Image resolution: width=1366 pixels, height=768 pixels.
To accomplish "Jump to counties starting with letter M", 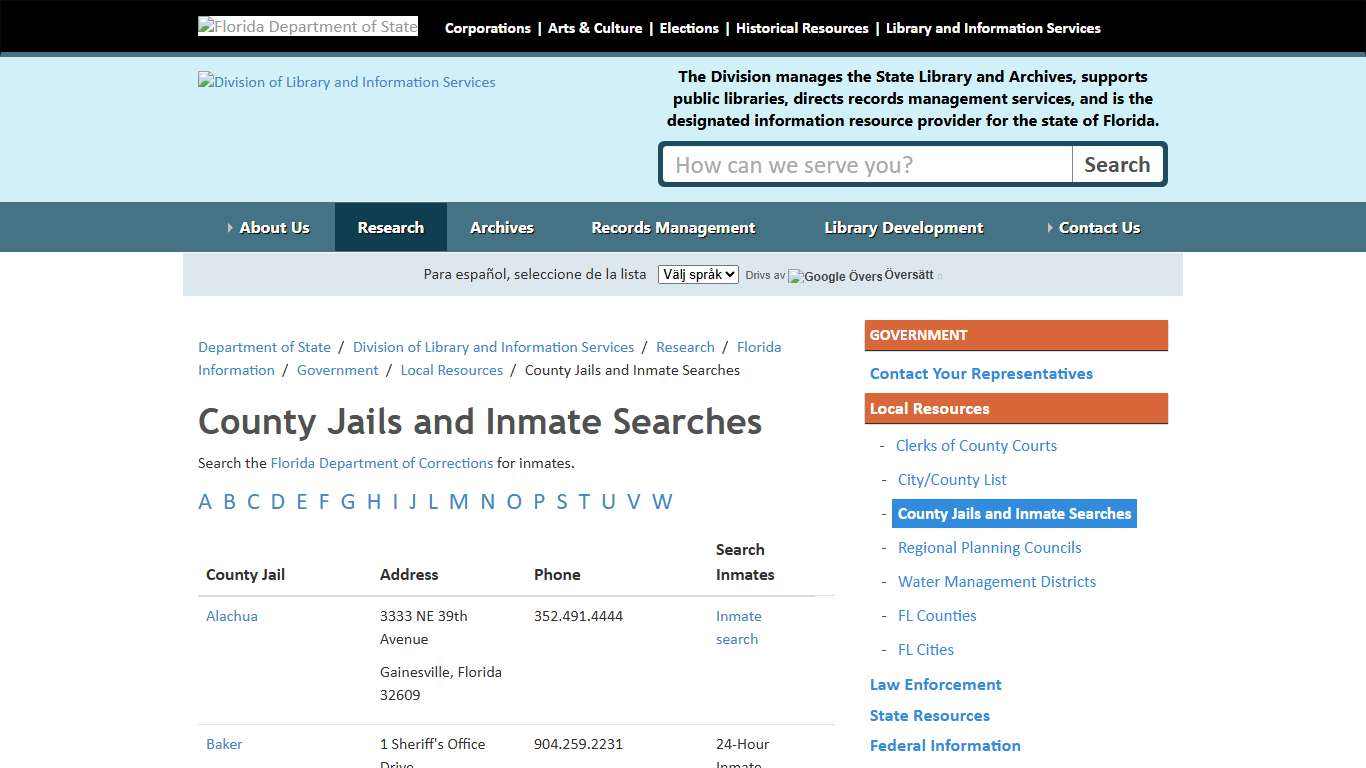I will [459, 502].
